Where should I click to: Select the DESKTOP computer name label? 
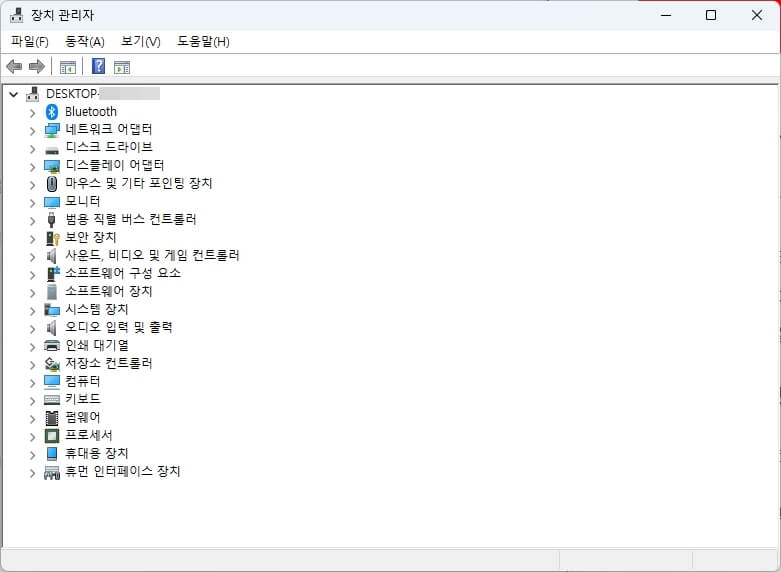click(x=103, y=94)
